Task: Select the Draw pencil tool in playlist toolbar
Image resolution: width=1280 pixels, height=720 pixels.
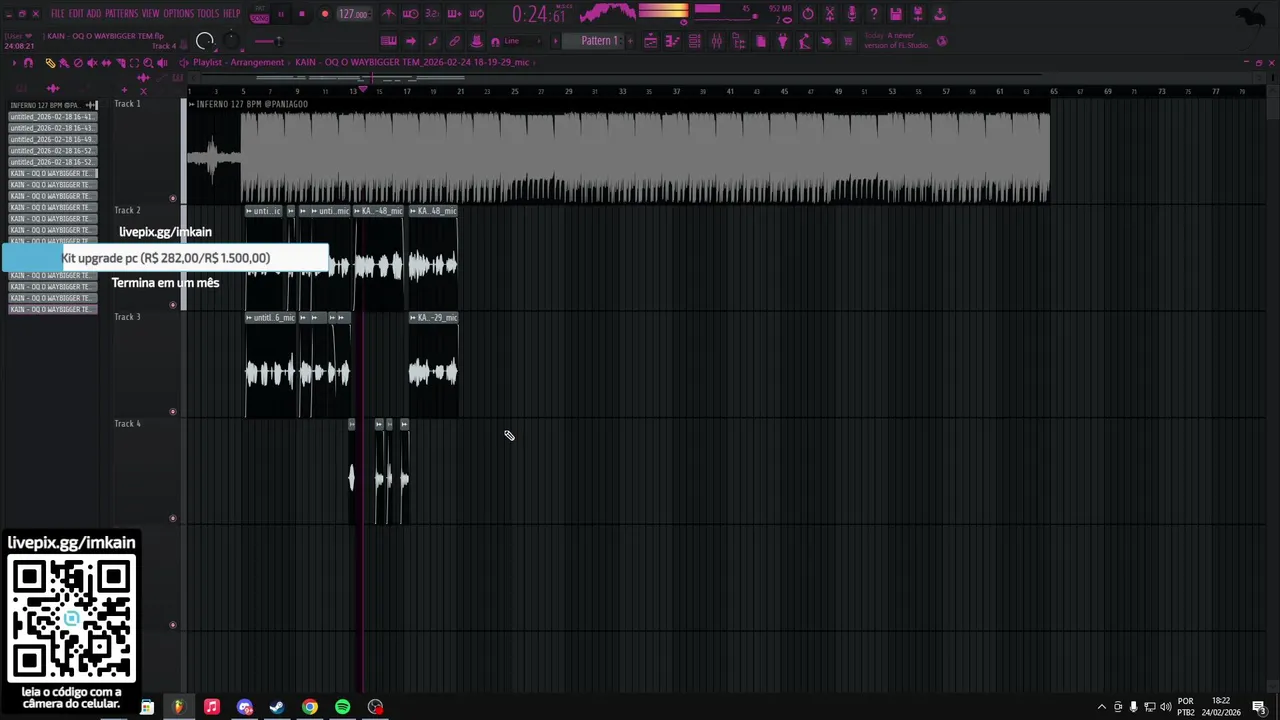Action: (50, 63)
